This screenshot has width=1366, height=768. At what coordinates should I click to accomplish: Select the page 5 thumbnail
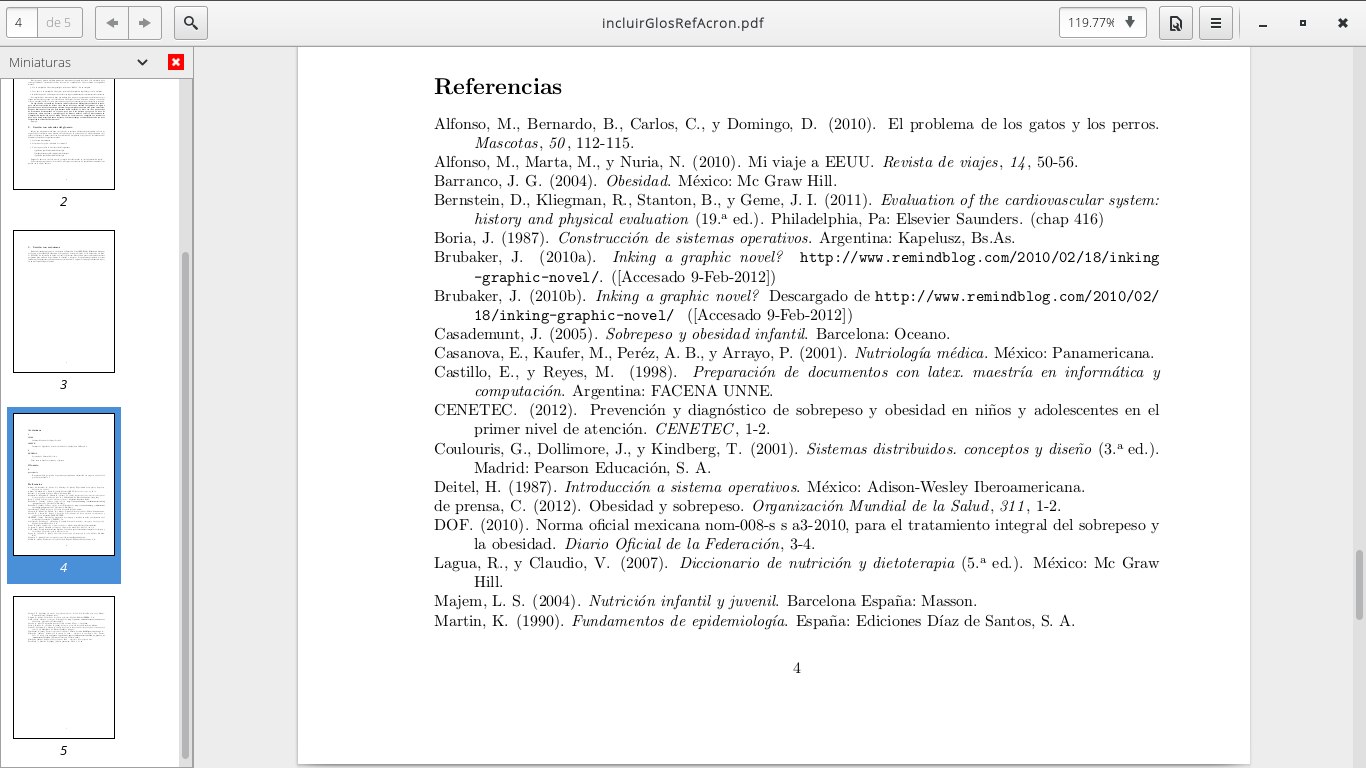[64, 667]
